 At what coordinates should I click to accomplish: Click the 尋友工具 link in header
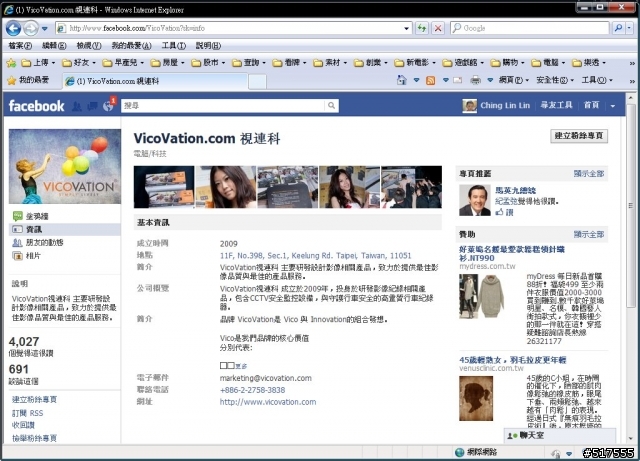[556, 105]
